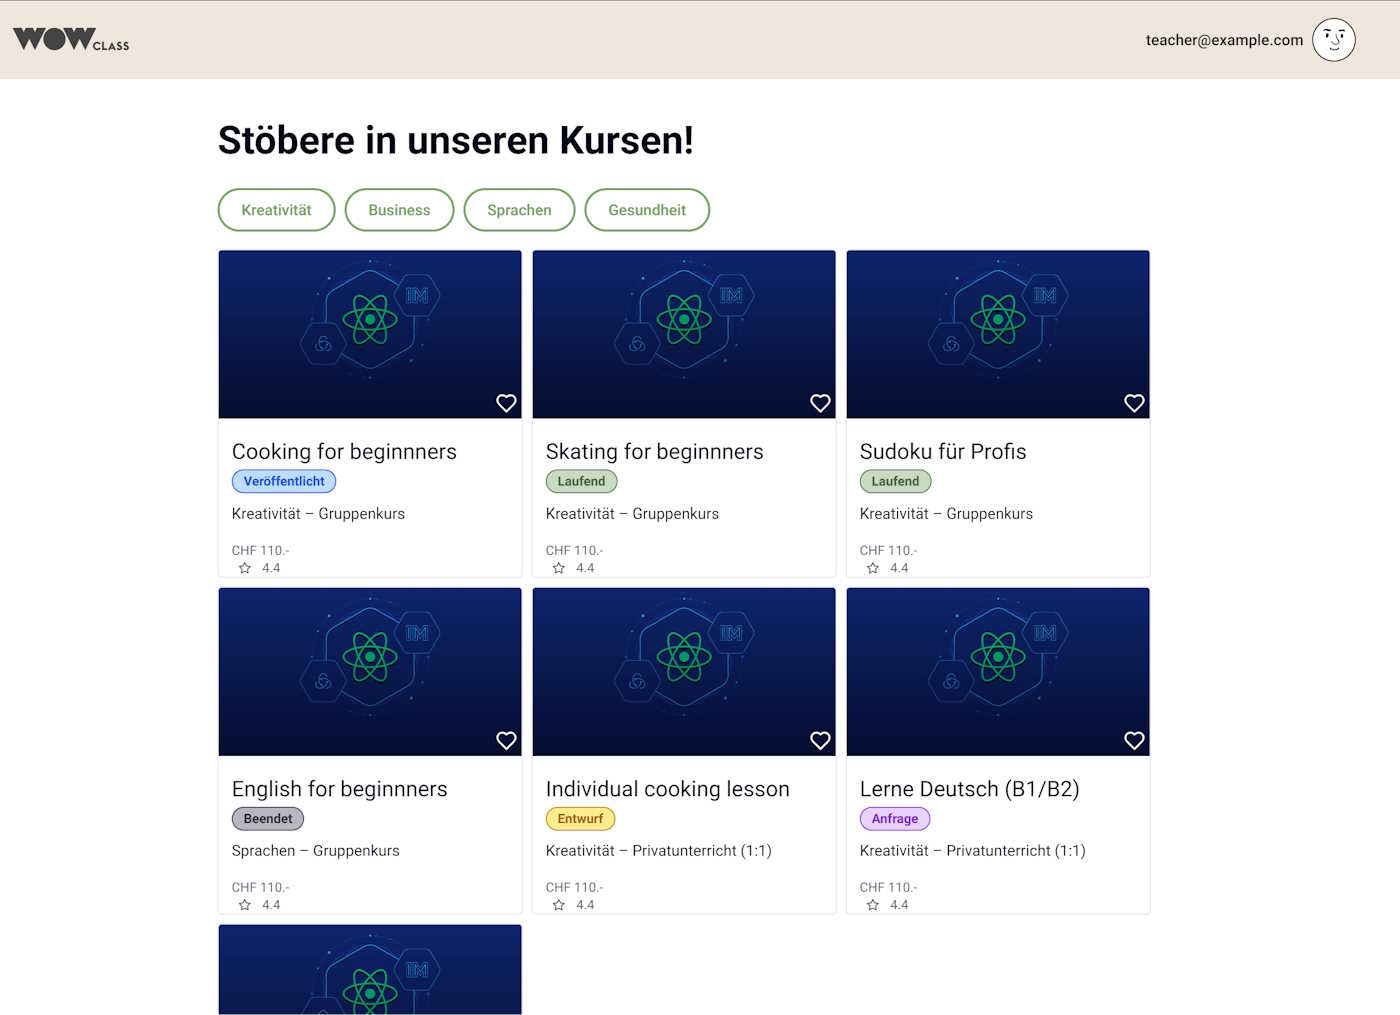
Task: Click the star rating icon on Skating for beginners
Action: 559,568
